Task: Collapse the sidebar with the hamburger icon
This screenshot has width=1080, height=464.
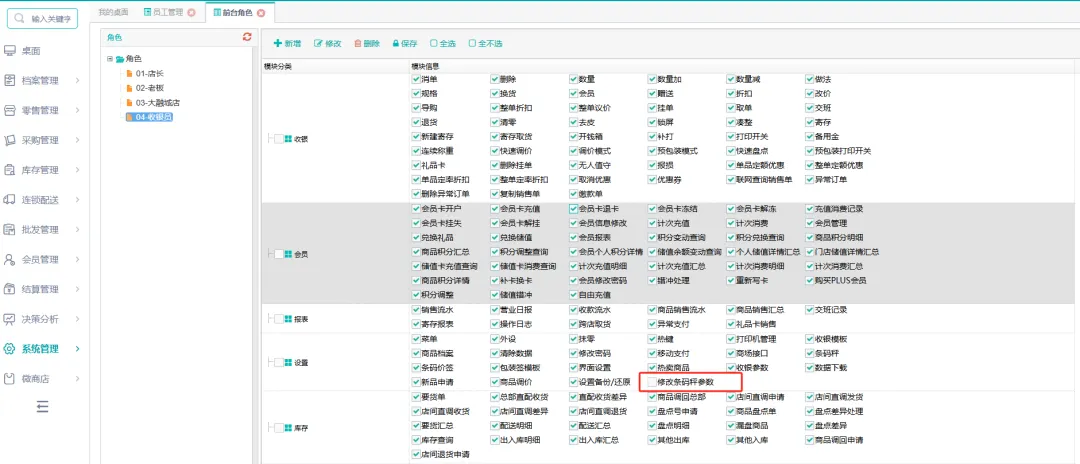Action: tap(43, 407)
